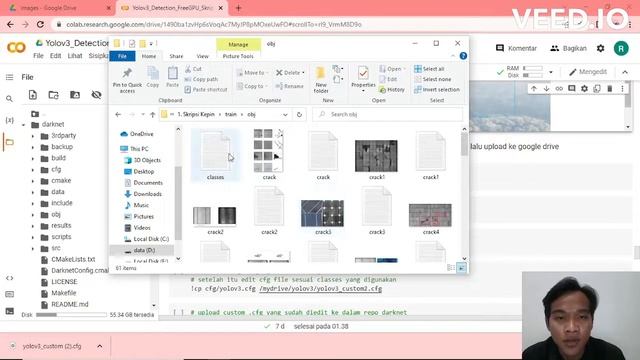Click Pin to Quick access icon
Viewport: 640px width, 360px height.
pyautogui.click(x=127, y=73)
